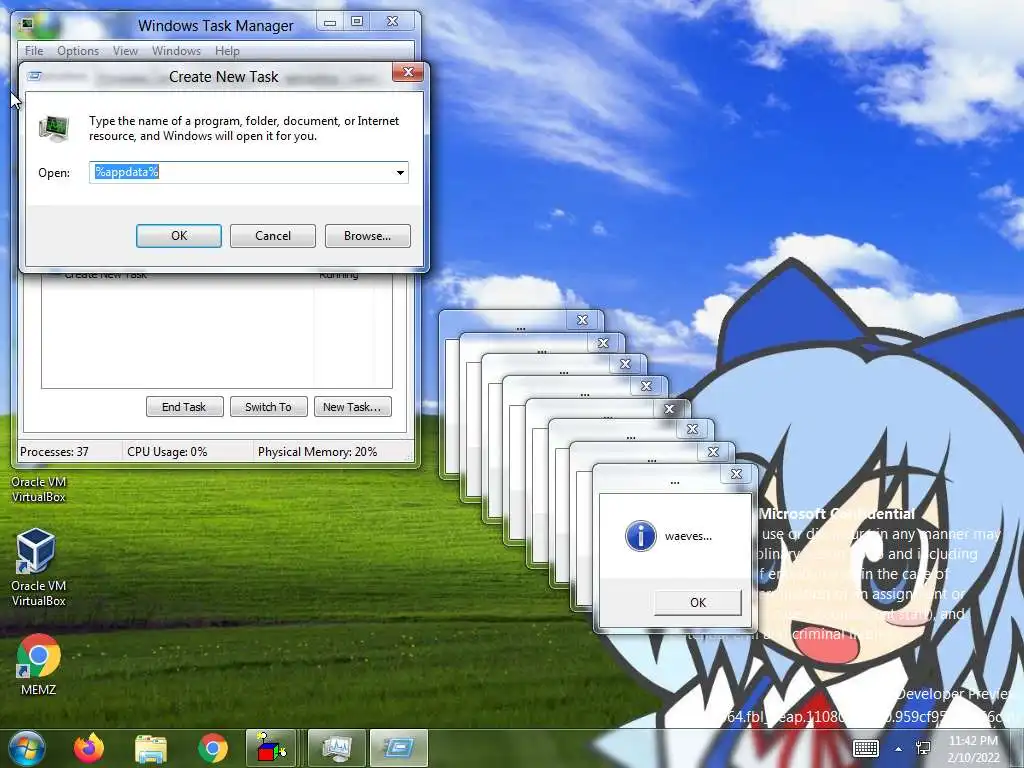The width and height of the screenshot is (1024, 768).
Task: Open the View menu in Task Manager
Action: (x=125, y=51)
